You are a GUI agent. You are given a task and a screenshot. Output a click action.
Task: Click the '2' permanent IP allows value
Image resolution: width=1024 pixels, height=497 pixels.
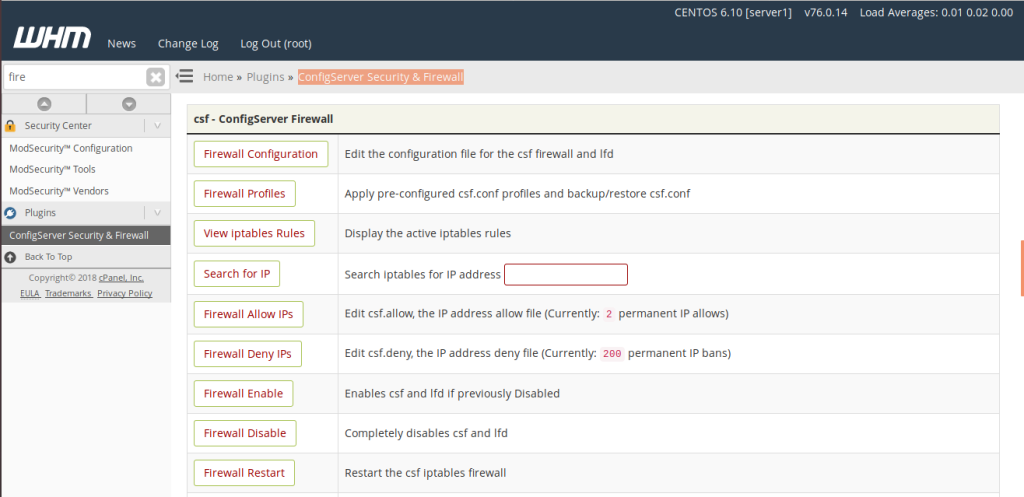[x=609, y=314]
